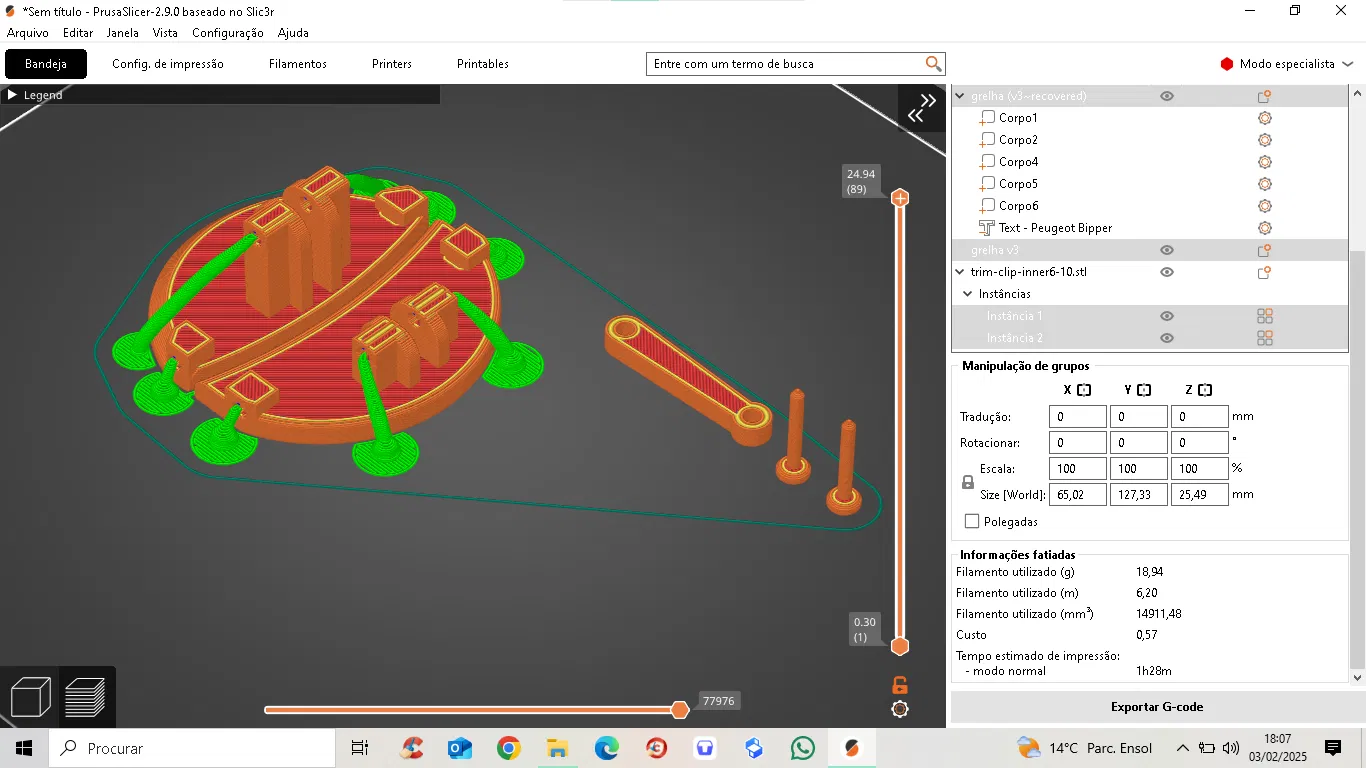This screenshot has height=768, width=1366.
Task: Open settings cog for Corpo1
Action: (1264, 118)
